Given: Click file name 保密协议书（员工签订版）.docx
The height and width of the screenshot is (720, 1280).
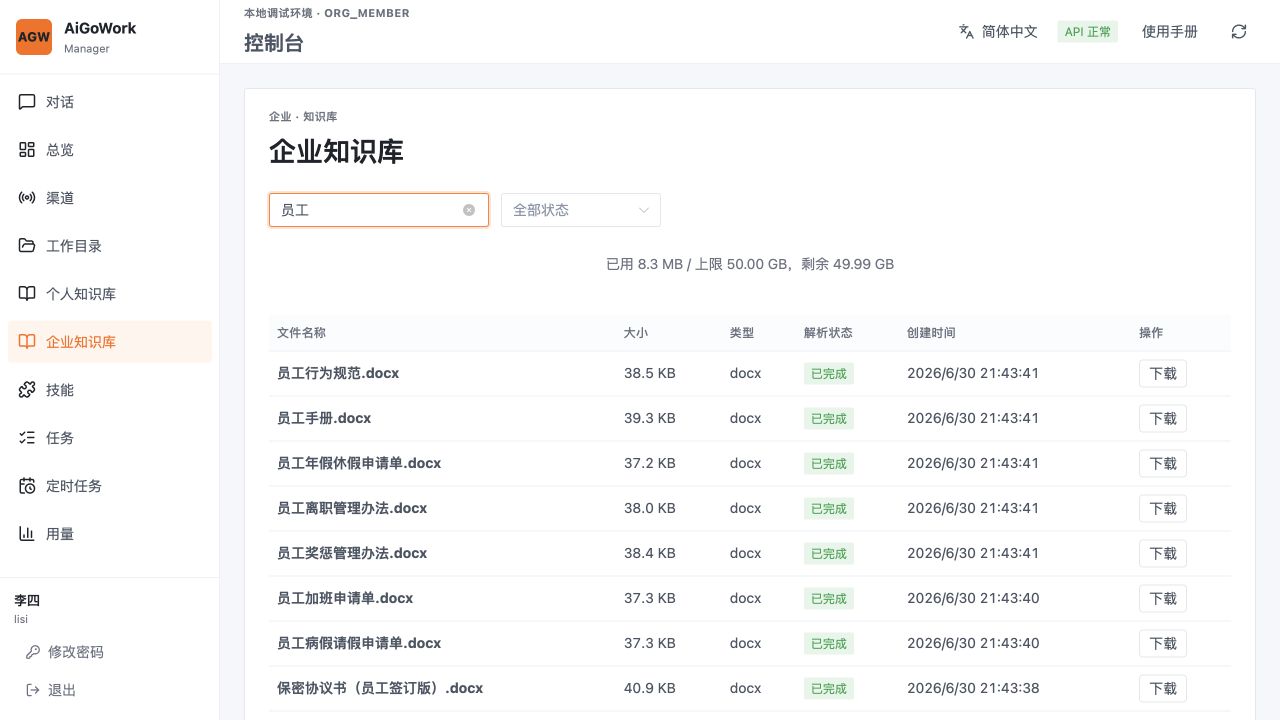Looking at the screenshot, I should (x=380, y=688).
